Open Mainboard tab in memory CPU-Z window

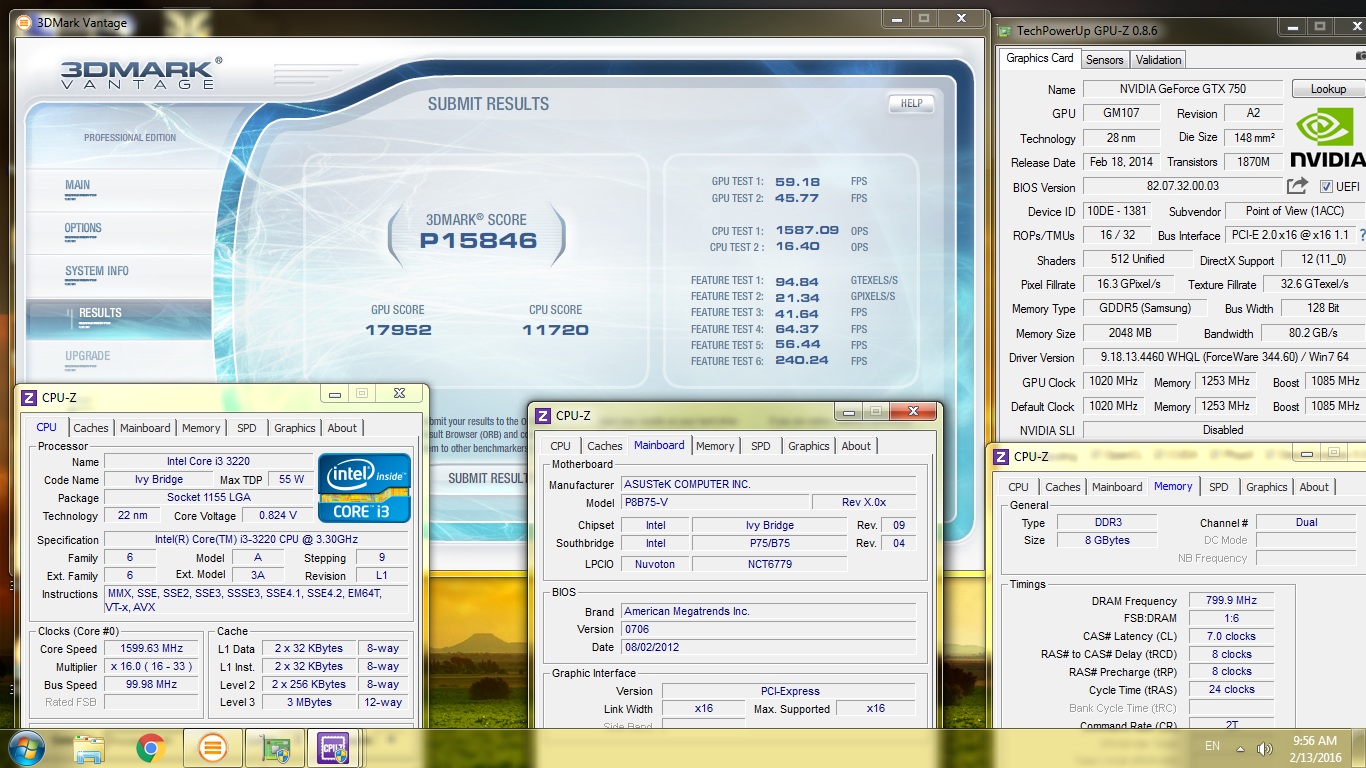[1117, 487]
